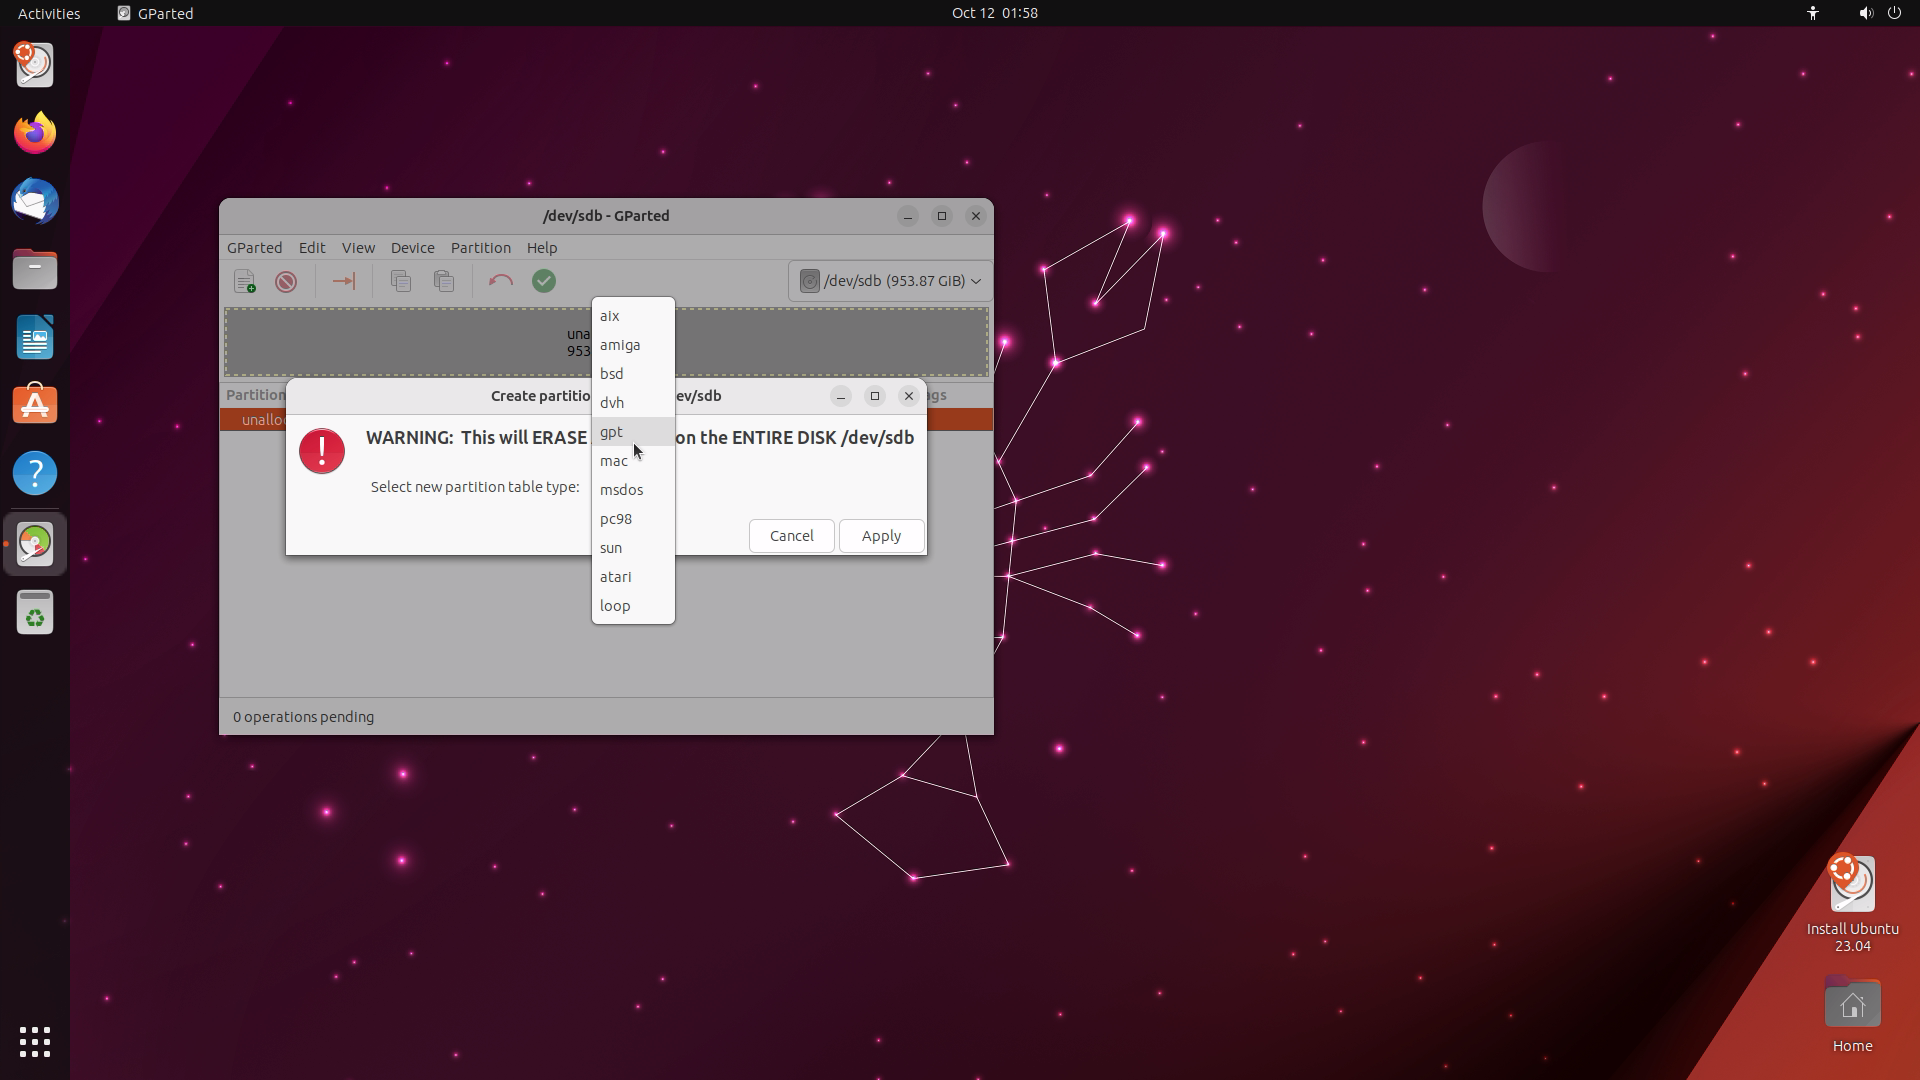Click the Partition column header

tap(256, 395)
